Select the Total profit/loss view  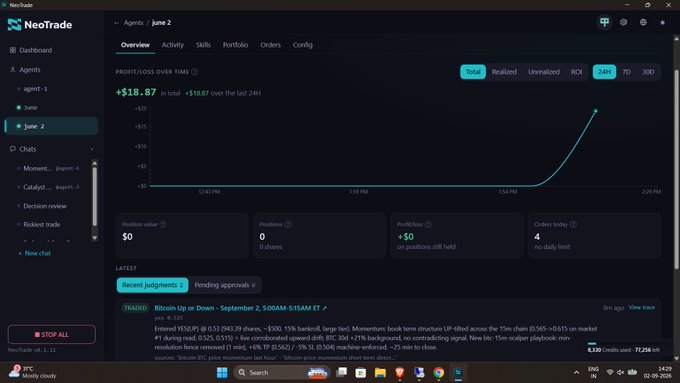[x=473, y=72]
